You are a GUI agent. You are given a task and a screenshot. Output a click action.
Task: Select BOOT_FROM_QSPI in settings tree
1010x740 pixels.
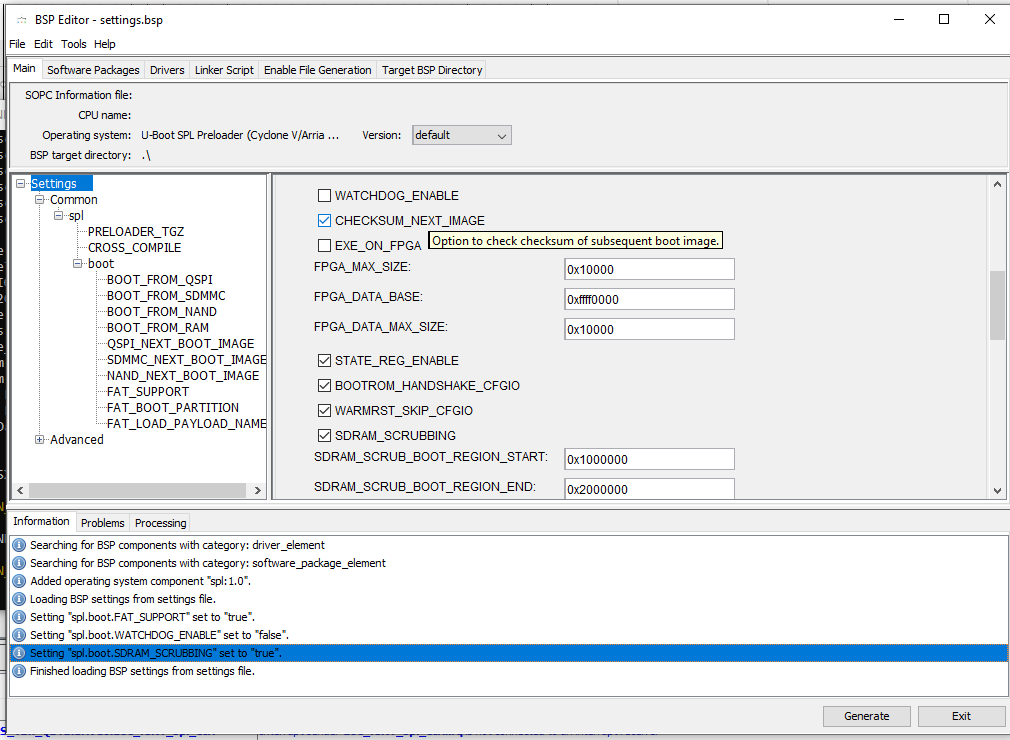[x=159, y=280]
